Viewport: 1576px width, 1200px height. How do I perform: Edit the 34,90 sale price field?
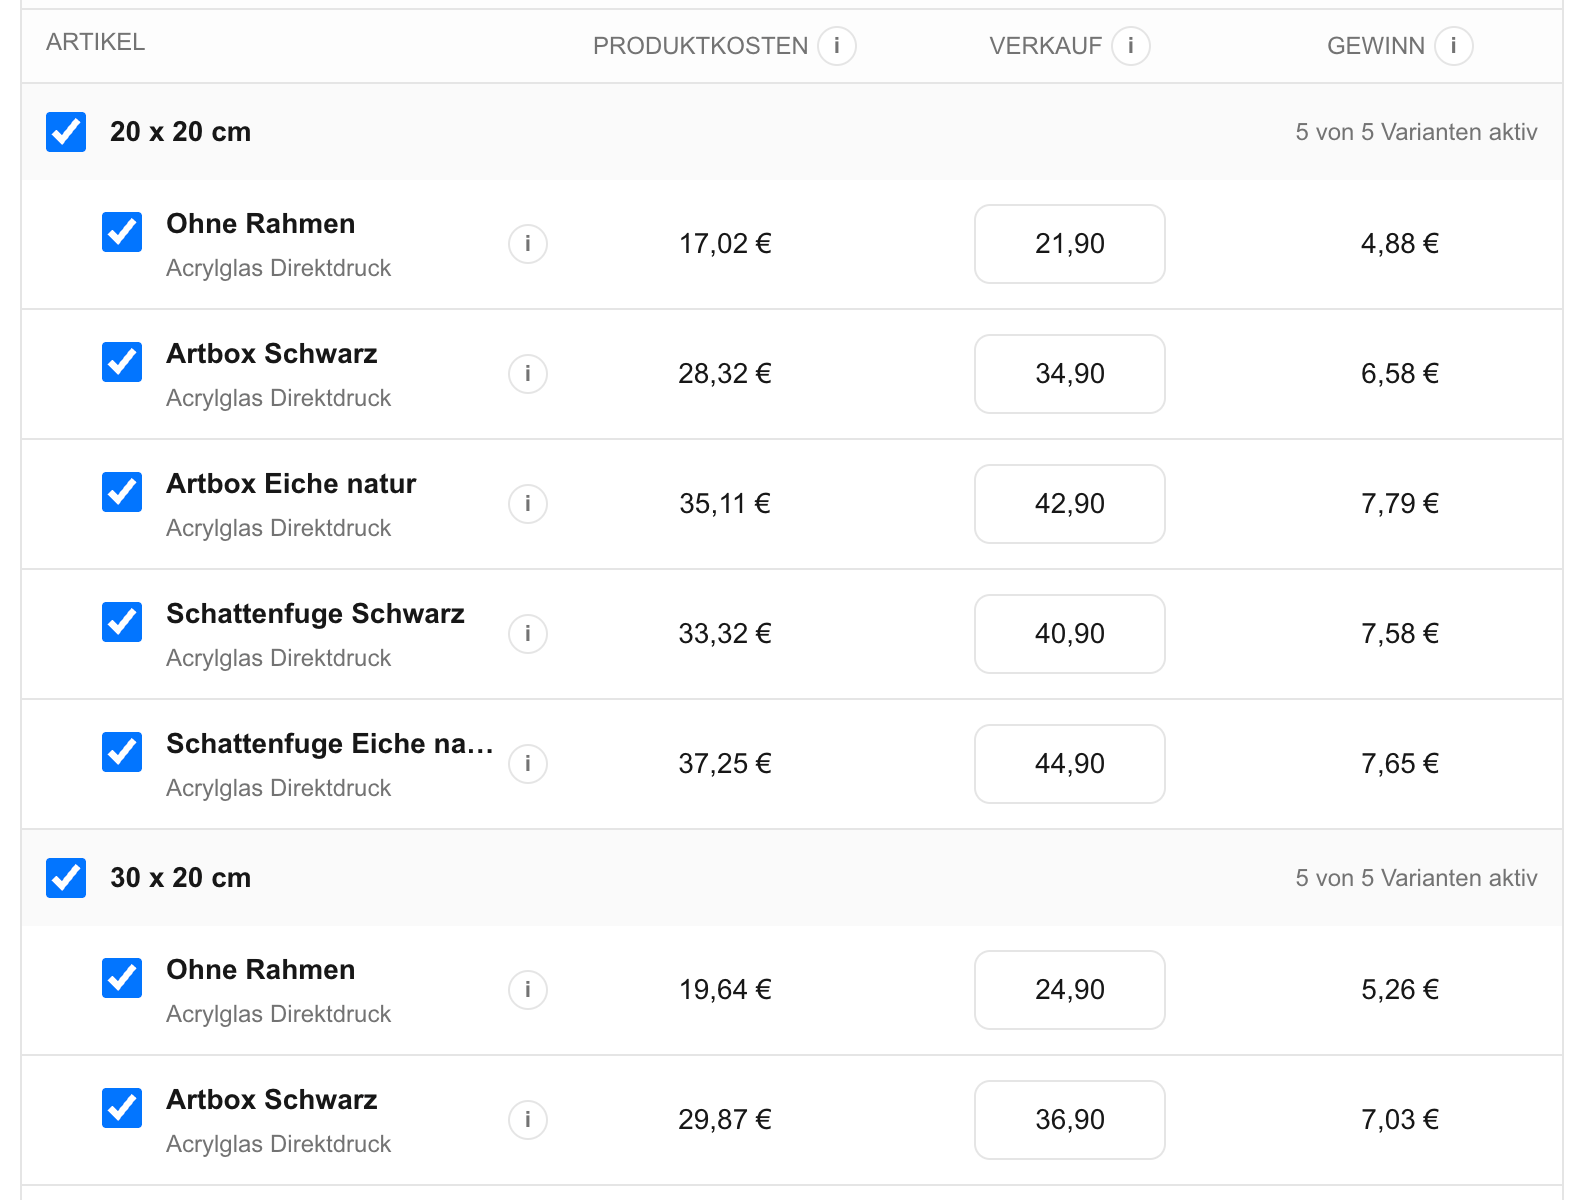(x=1070, y=374)
